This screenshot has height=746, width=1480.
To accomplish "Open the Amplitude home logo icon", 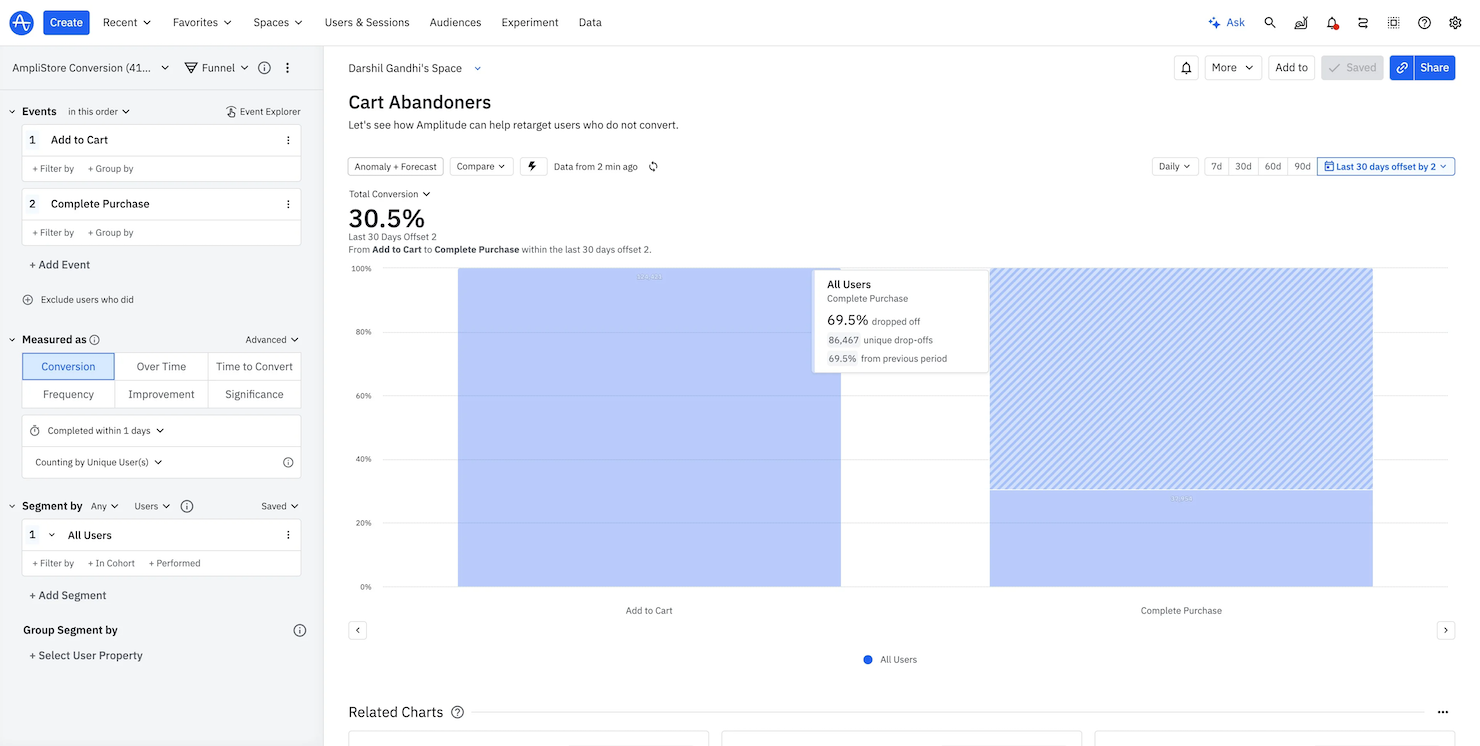I will (20, 22).
